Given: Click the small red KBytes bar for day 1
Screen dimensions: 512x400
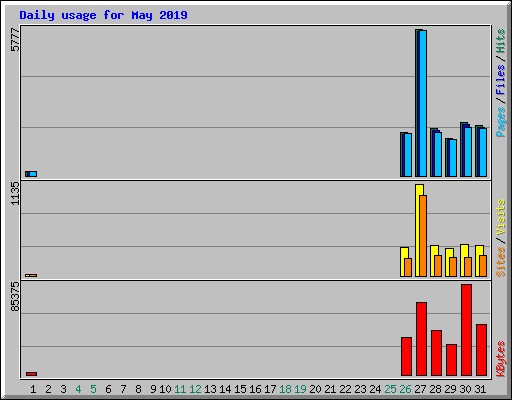Looking at the screenshot, I should pyautogui.click(x=32, y=374).
